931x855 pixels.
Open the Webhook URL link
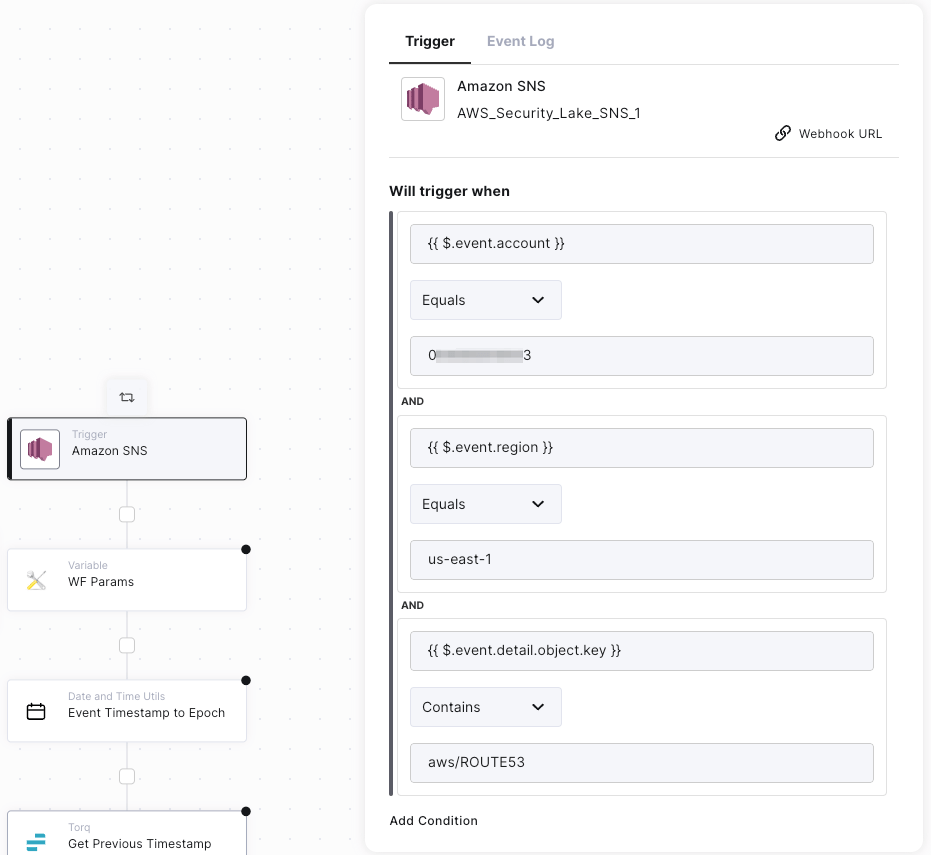[x=840, y=134]
